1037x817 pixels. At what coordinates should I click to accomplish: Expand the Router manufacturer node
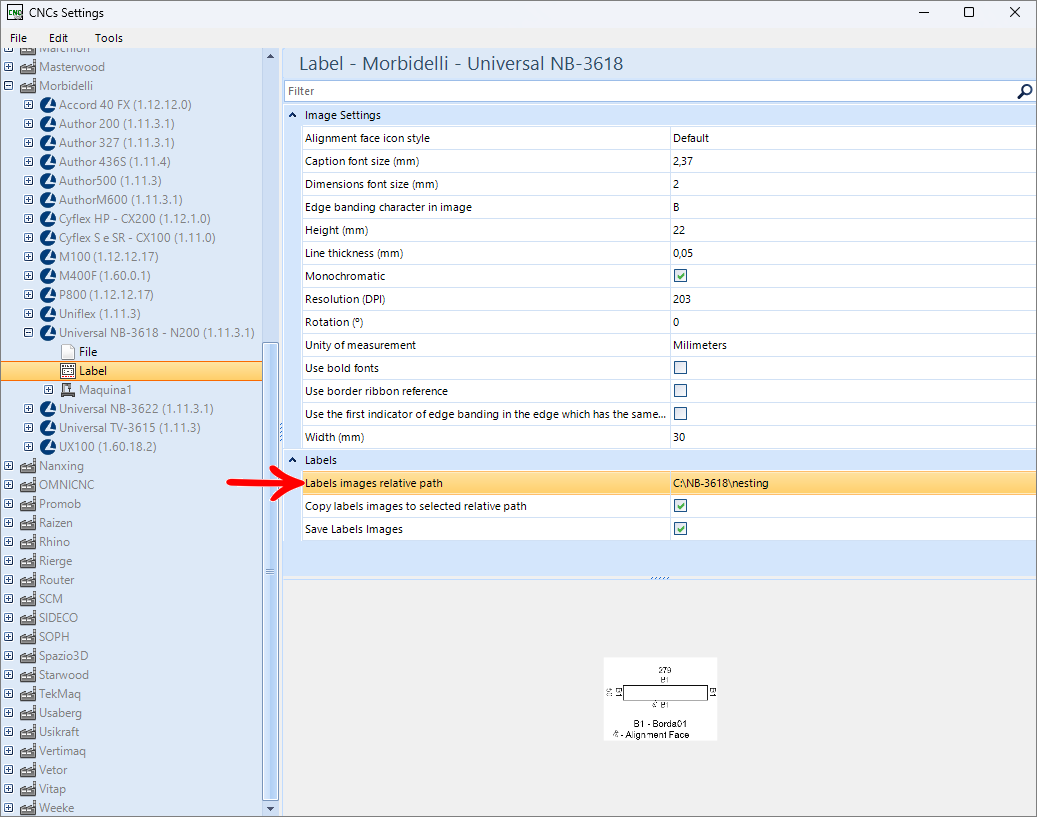[9, 580]
